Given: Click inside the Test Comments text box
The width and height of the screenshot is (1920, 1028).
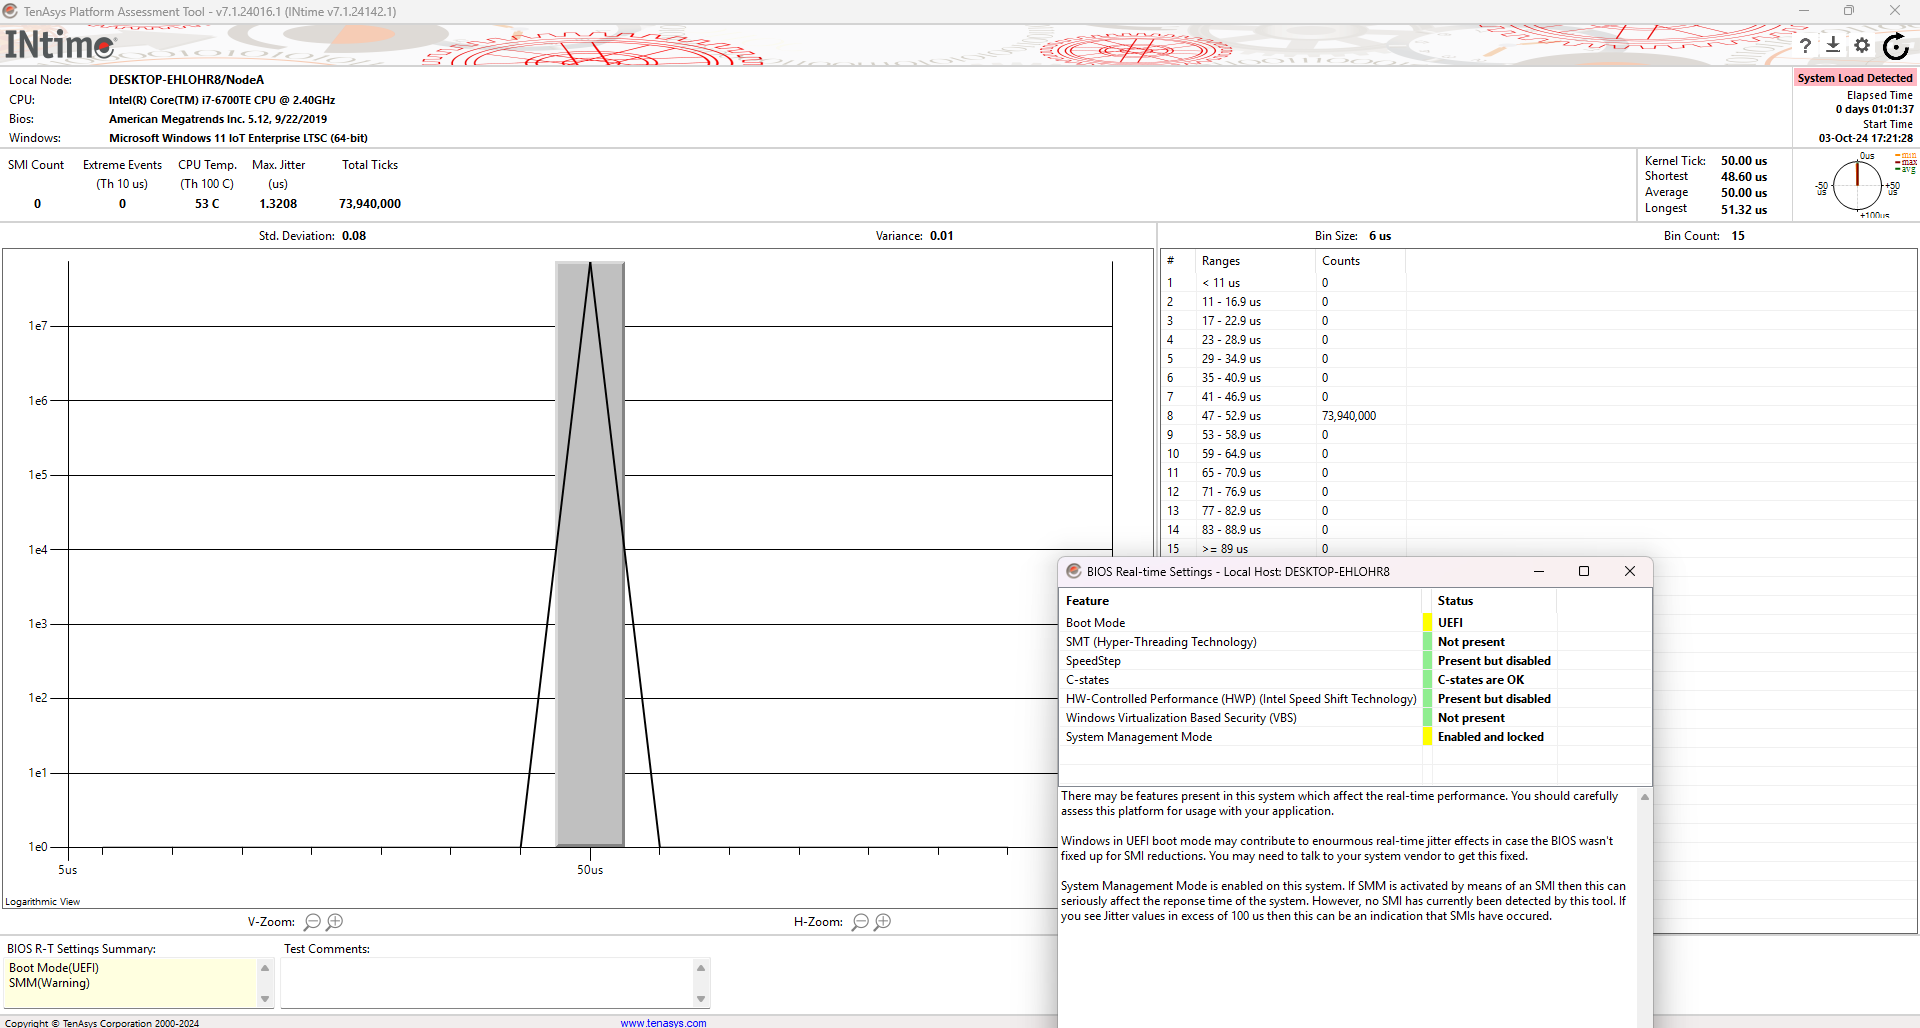Looking at the screenshot, I should (x=487, y=983).
